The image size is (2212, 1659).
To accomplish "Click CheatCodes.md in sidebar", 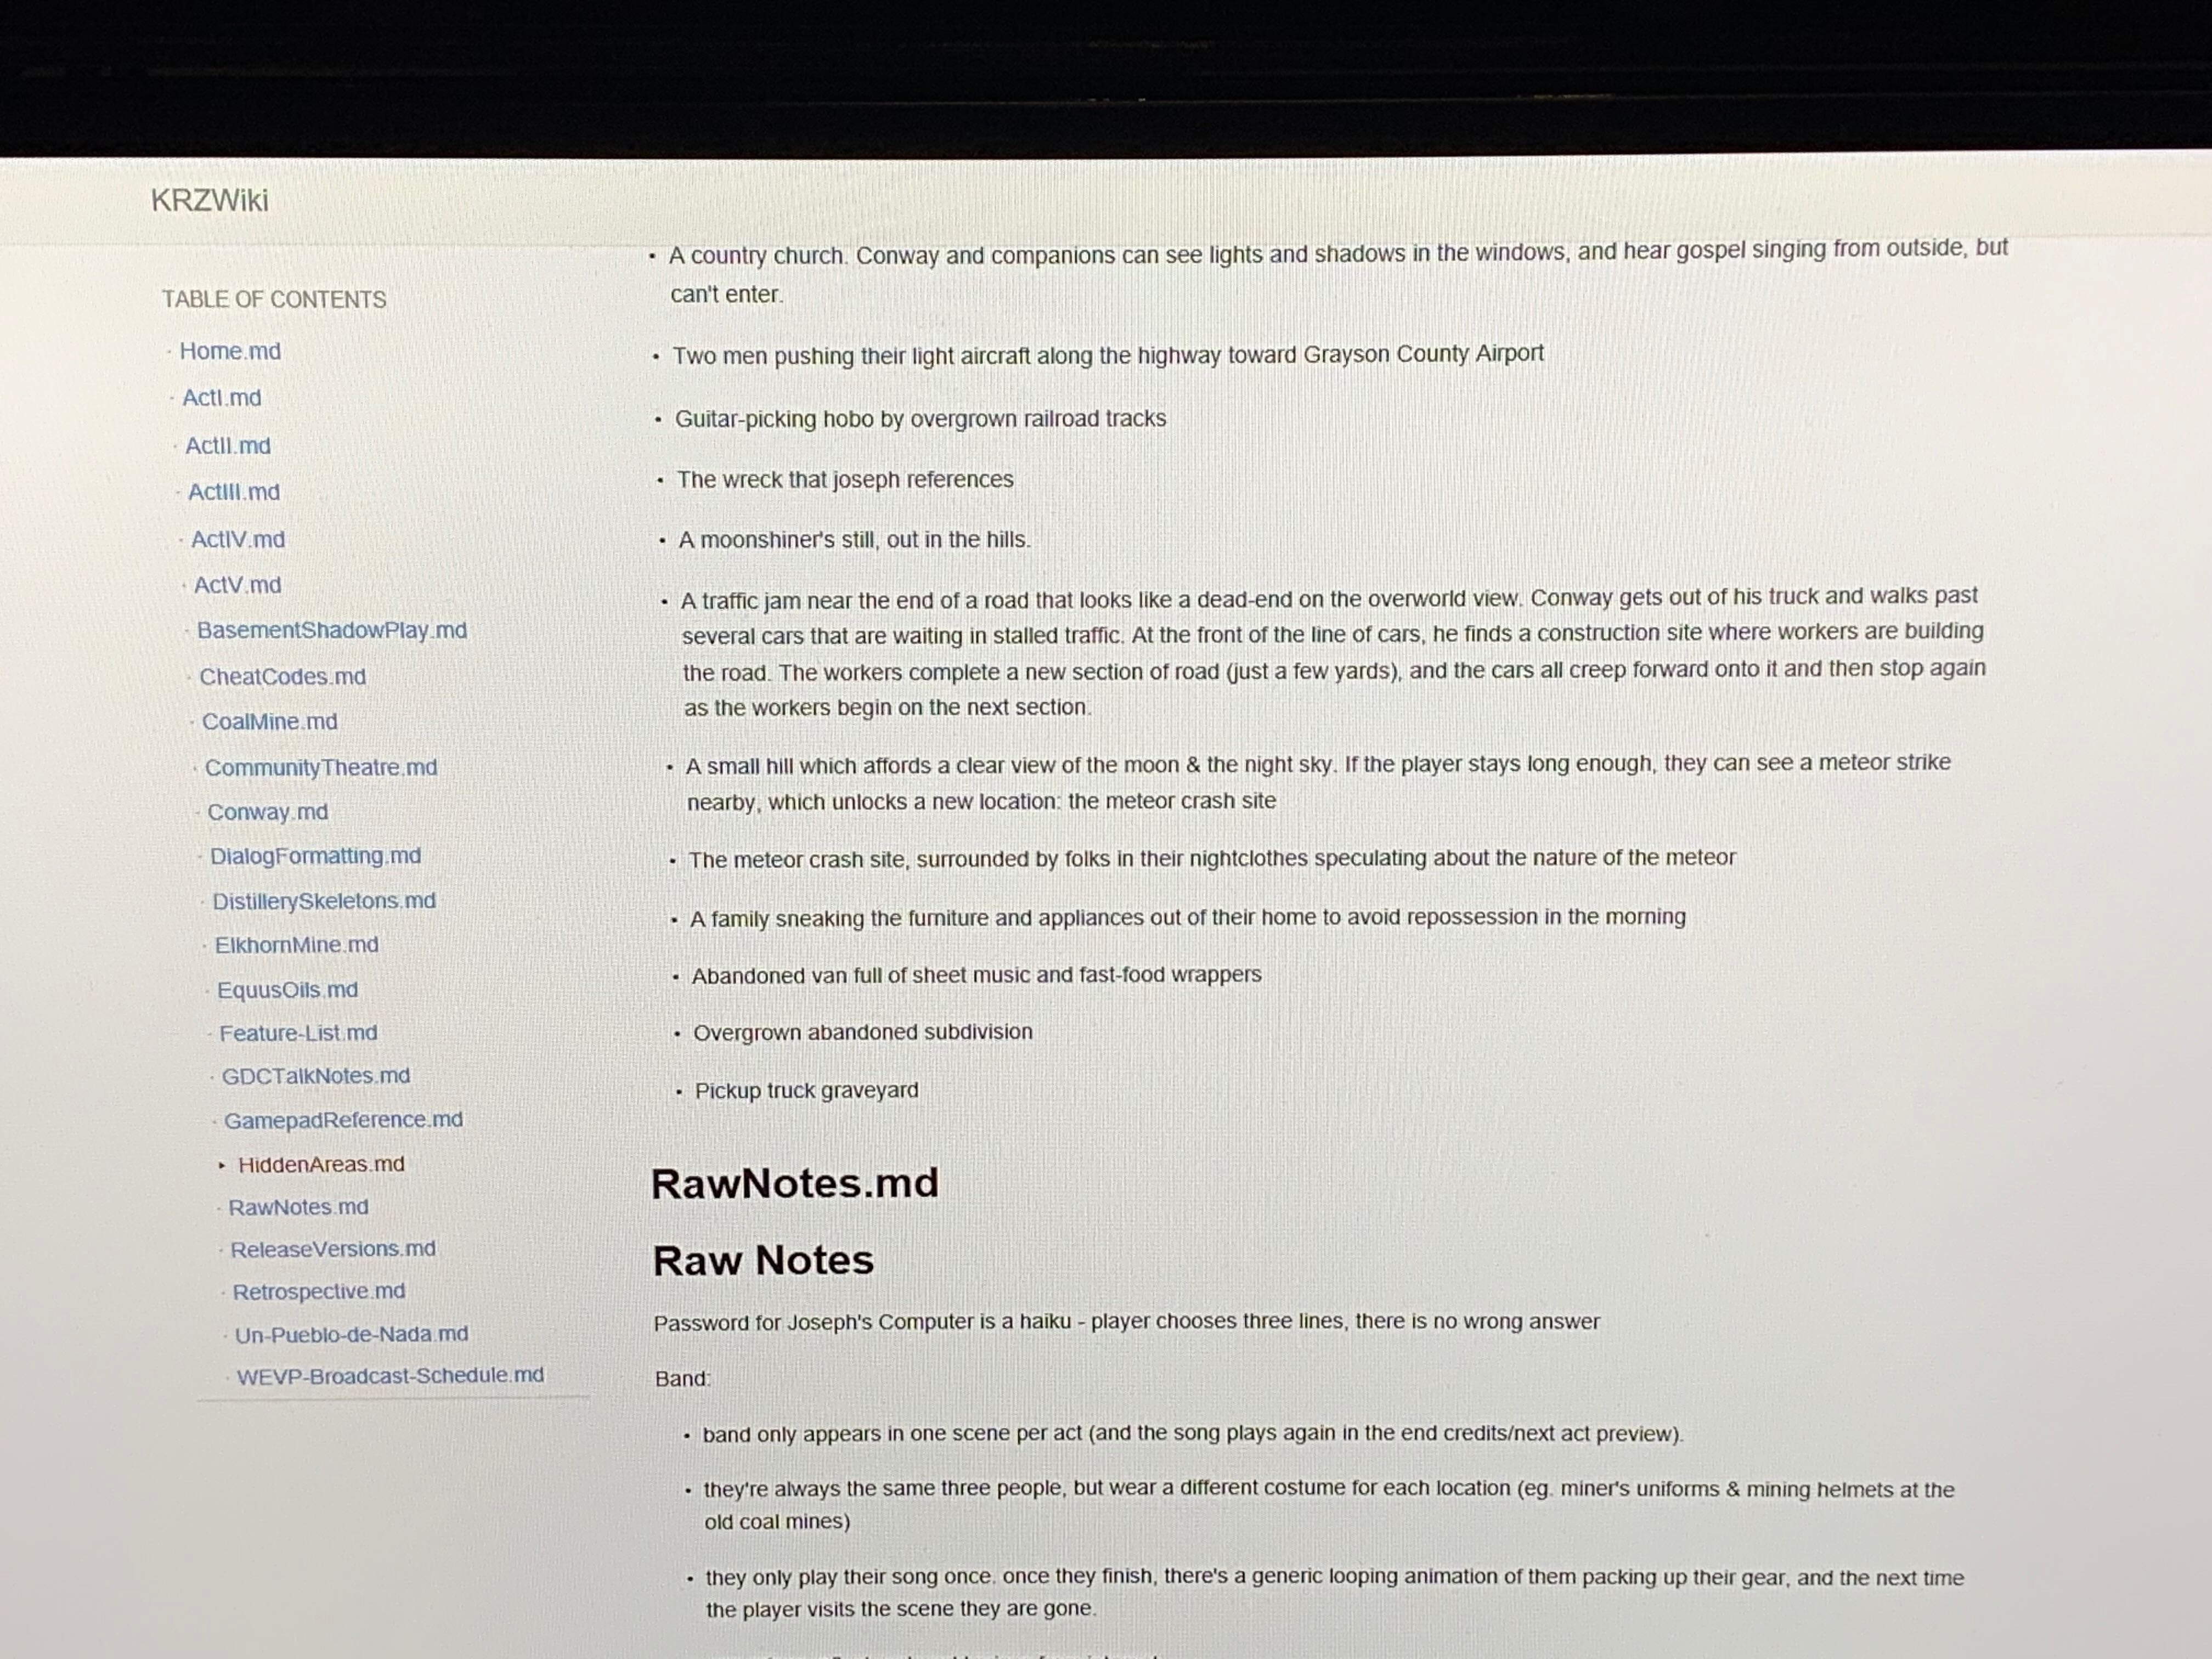I will [282, 676].
